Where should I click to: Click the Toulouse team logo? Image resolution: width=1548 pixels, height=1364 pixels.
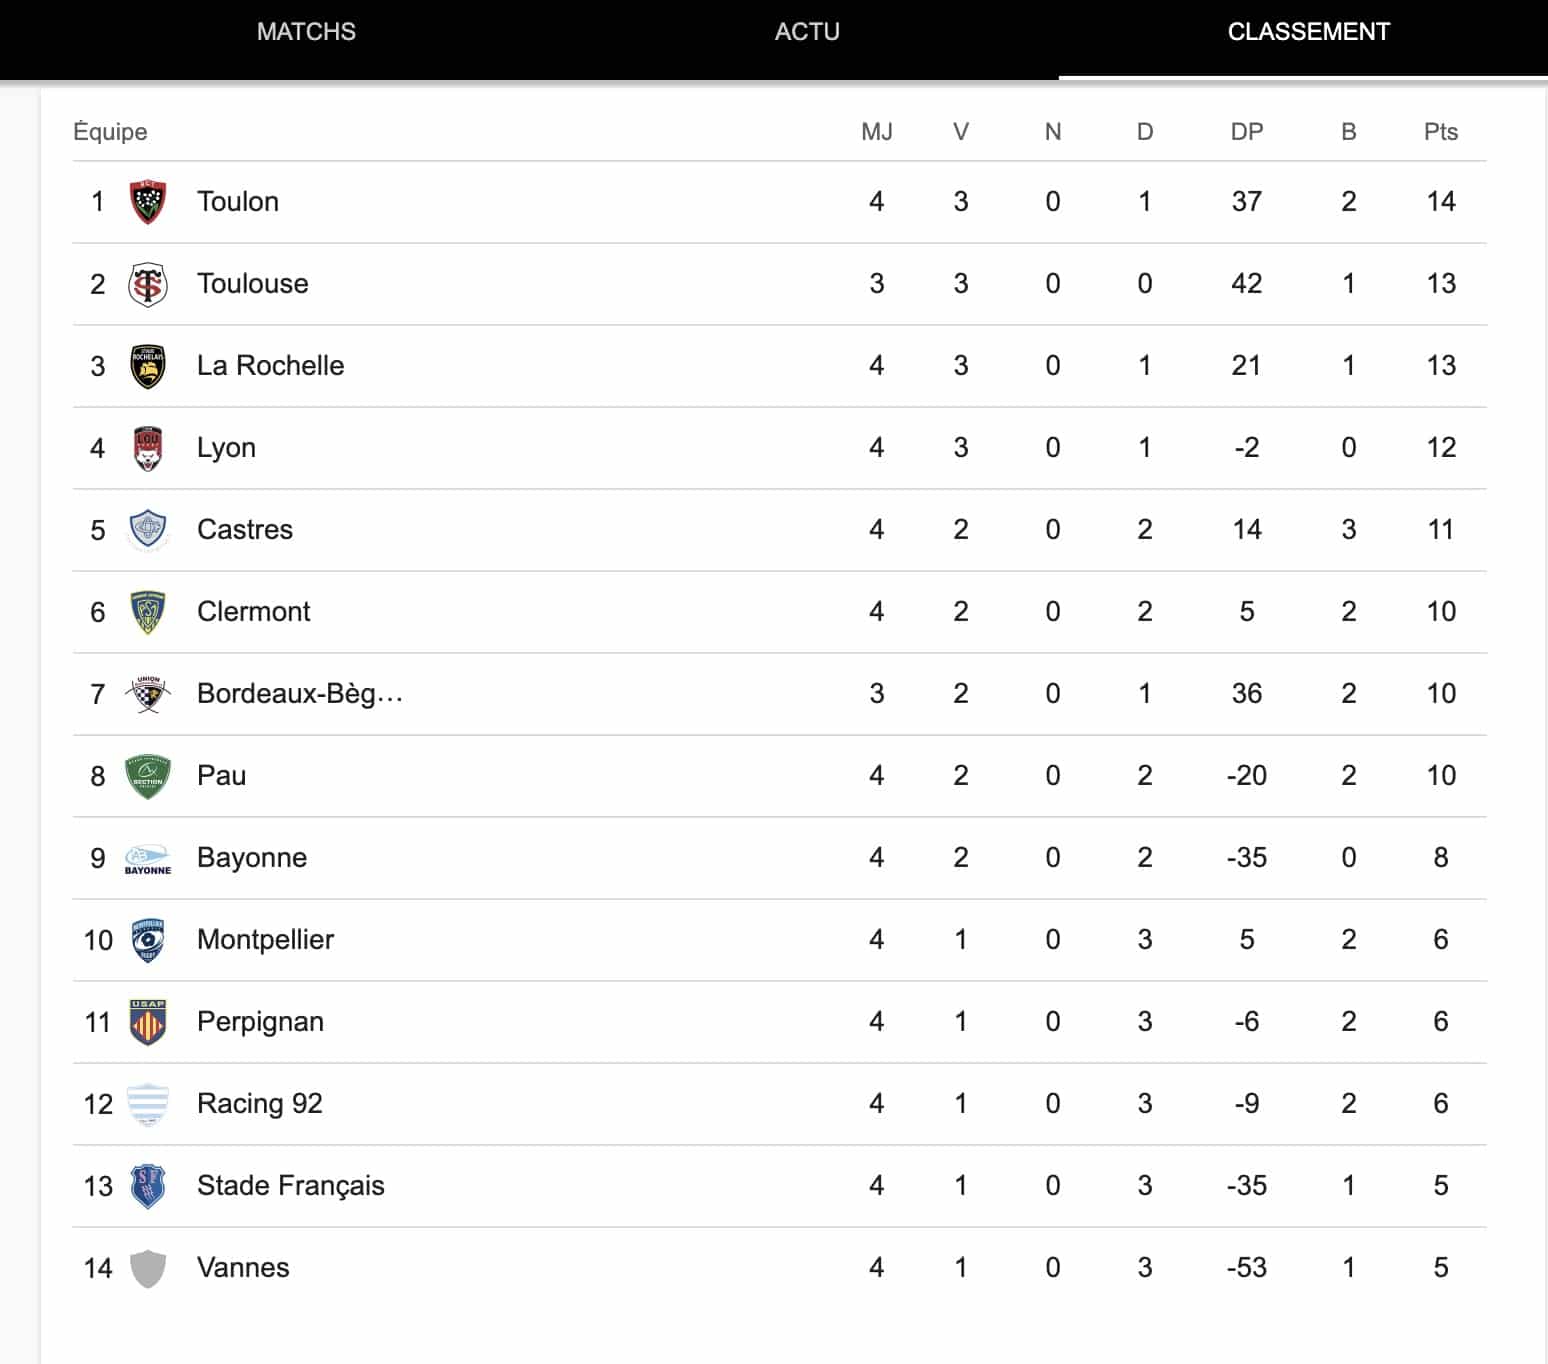pos(148,284)
